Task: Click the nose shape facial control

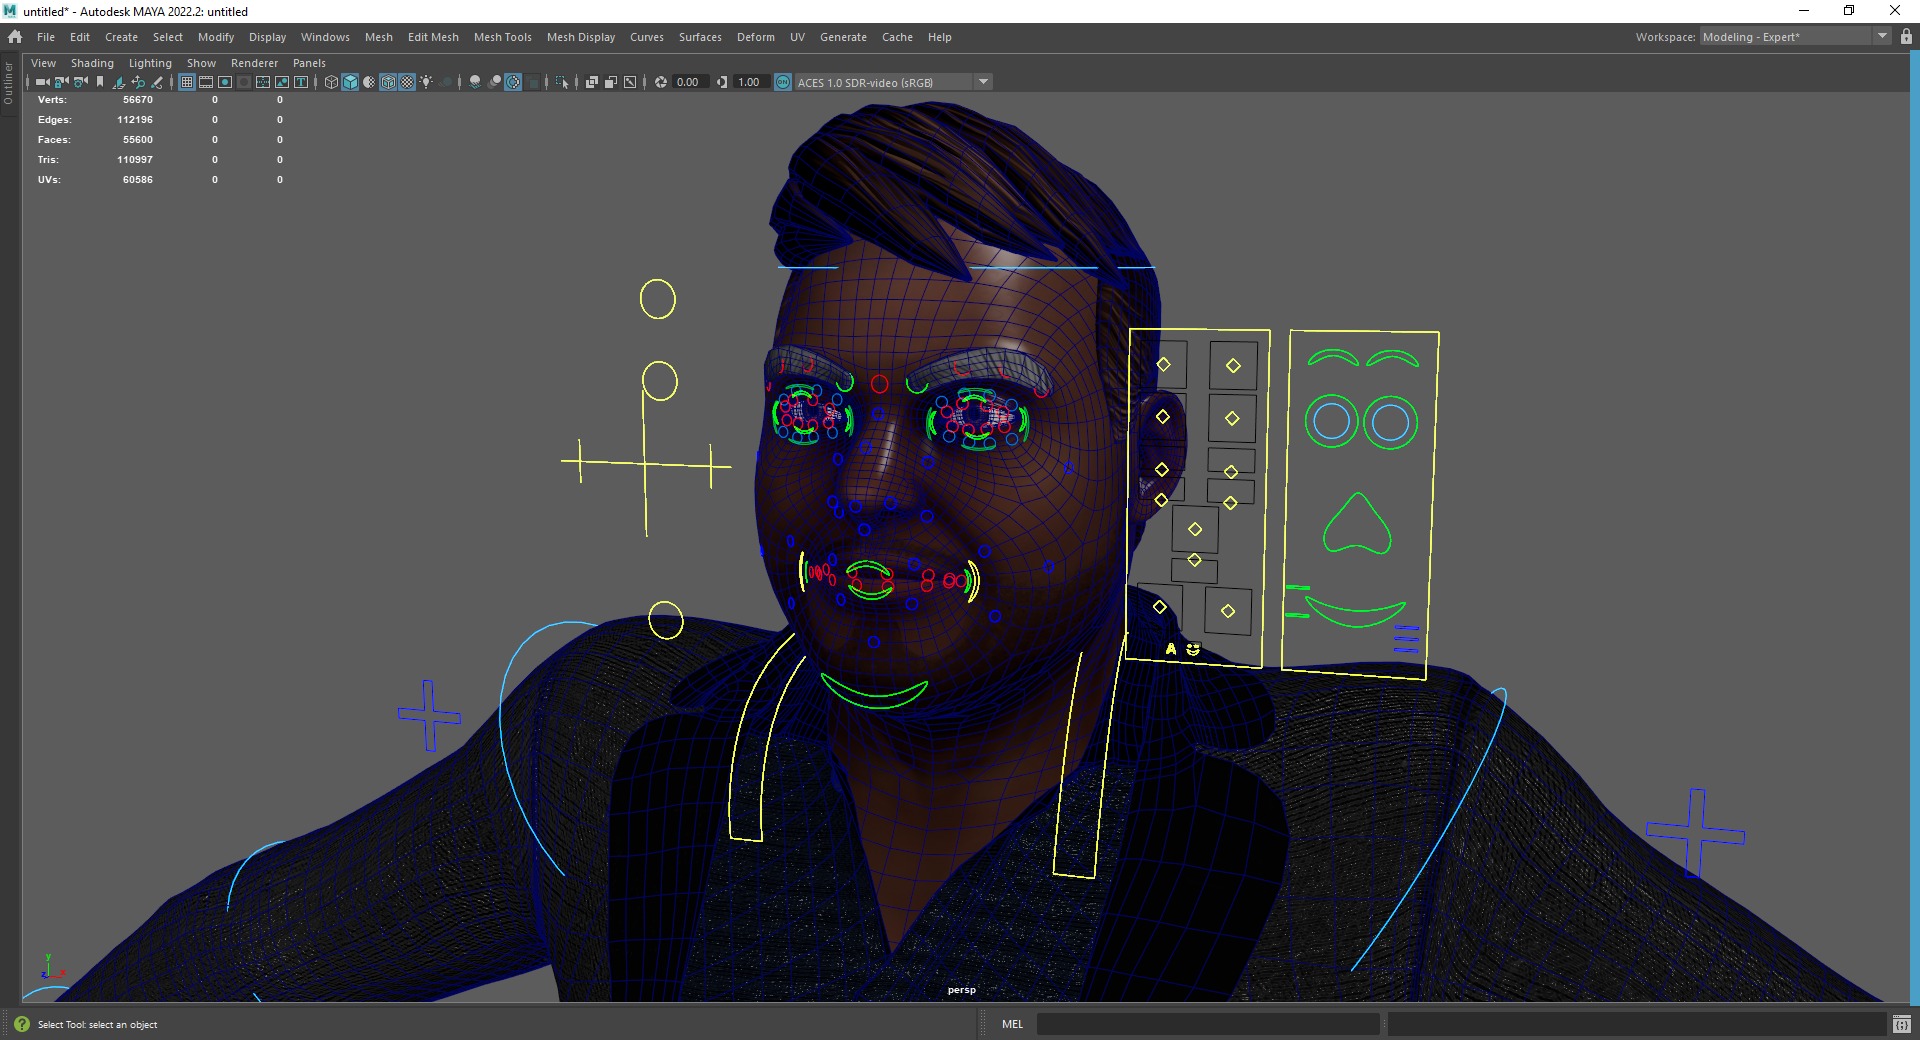Action: pyautogui.click(x=1356, y=523)
